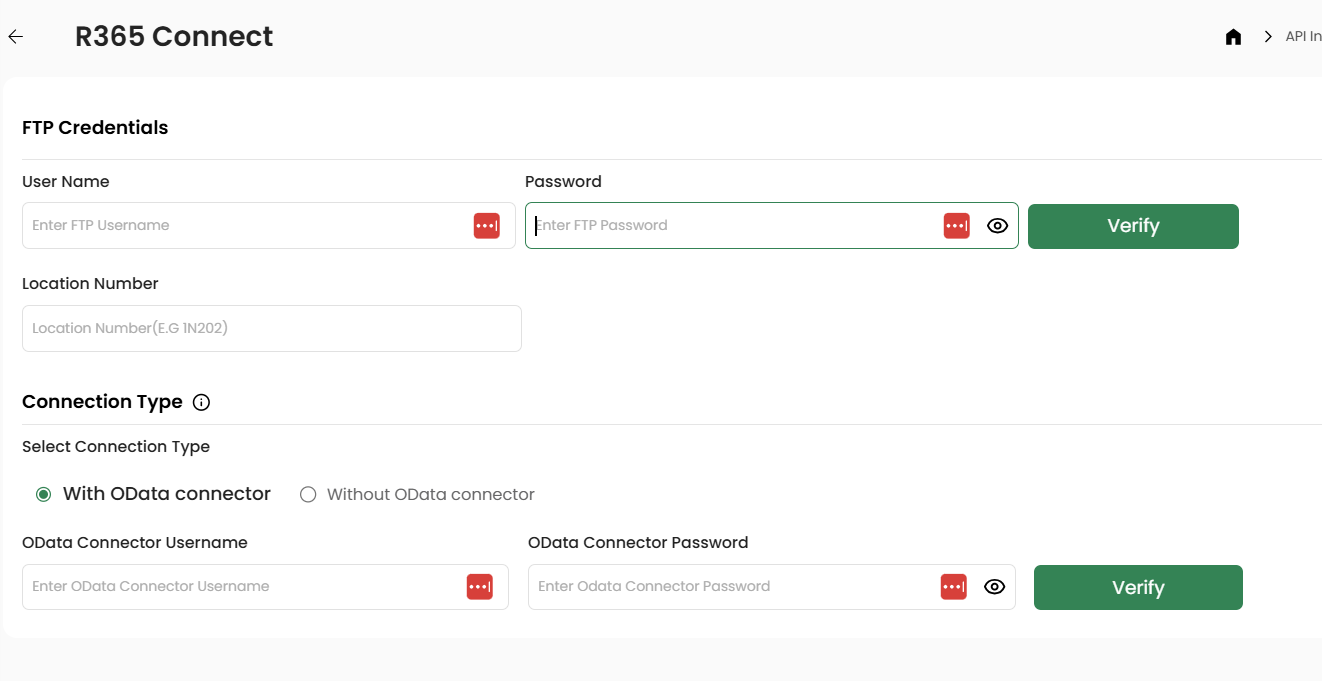The height and width of the screenshot is (681, 1322).
Task: Focus the Location Number input field
Action: [272, 328]
